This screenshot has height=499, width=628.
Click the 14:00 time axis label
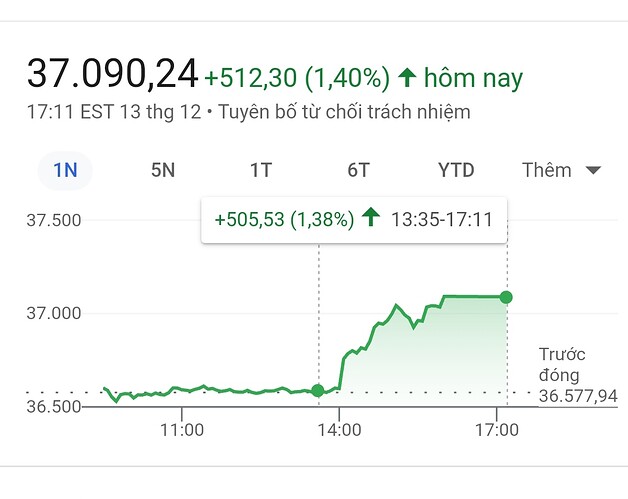(339, 430)
